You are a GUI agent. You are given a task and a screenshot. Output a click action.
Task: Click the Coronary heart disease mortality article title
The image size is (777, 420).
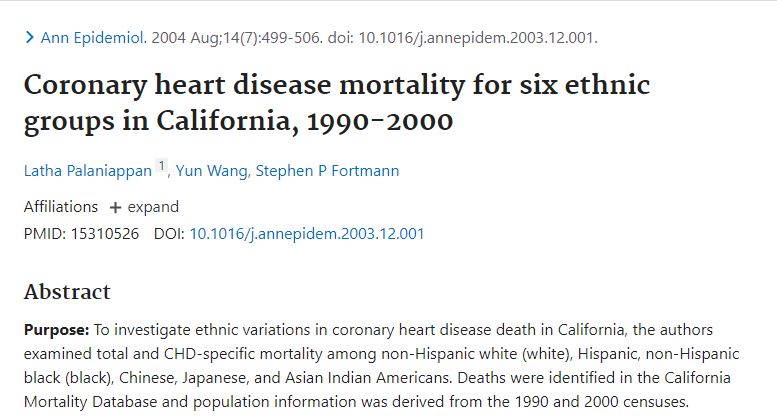(x=337, y=103)
